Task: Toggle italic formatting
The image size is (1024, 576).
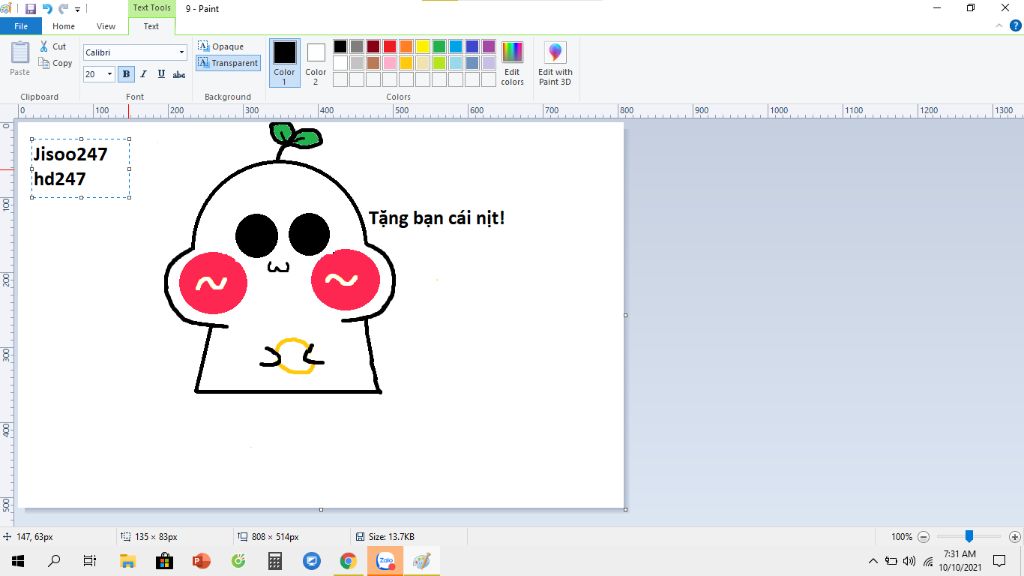Action: [144, 74]
